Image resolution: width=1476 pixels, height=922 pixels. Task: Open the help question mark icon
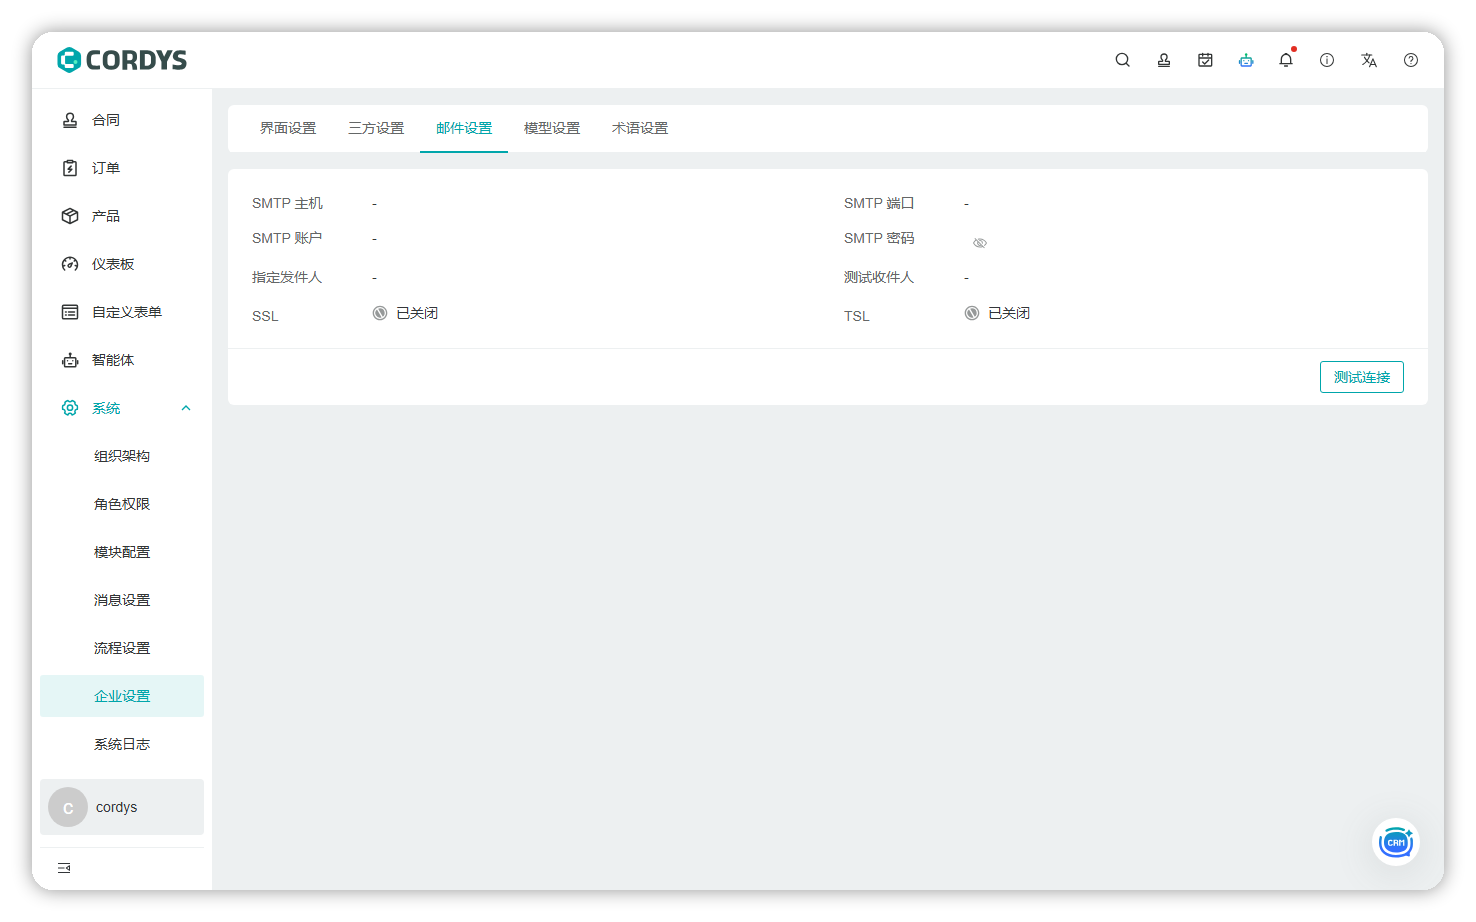(1411, 60)
